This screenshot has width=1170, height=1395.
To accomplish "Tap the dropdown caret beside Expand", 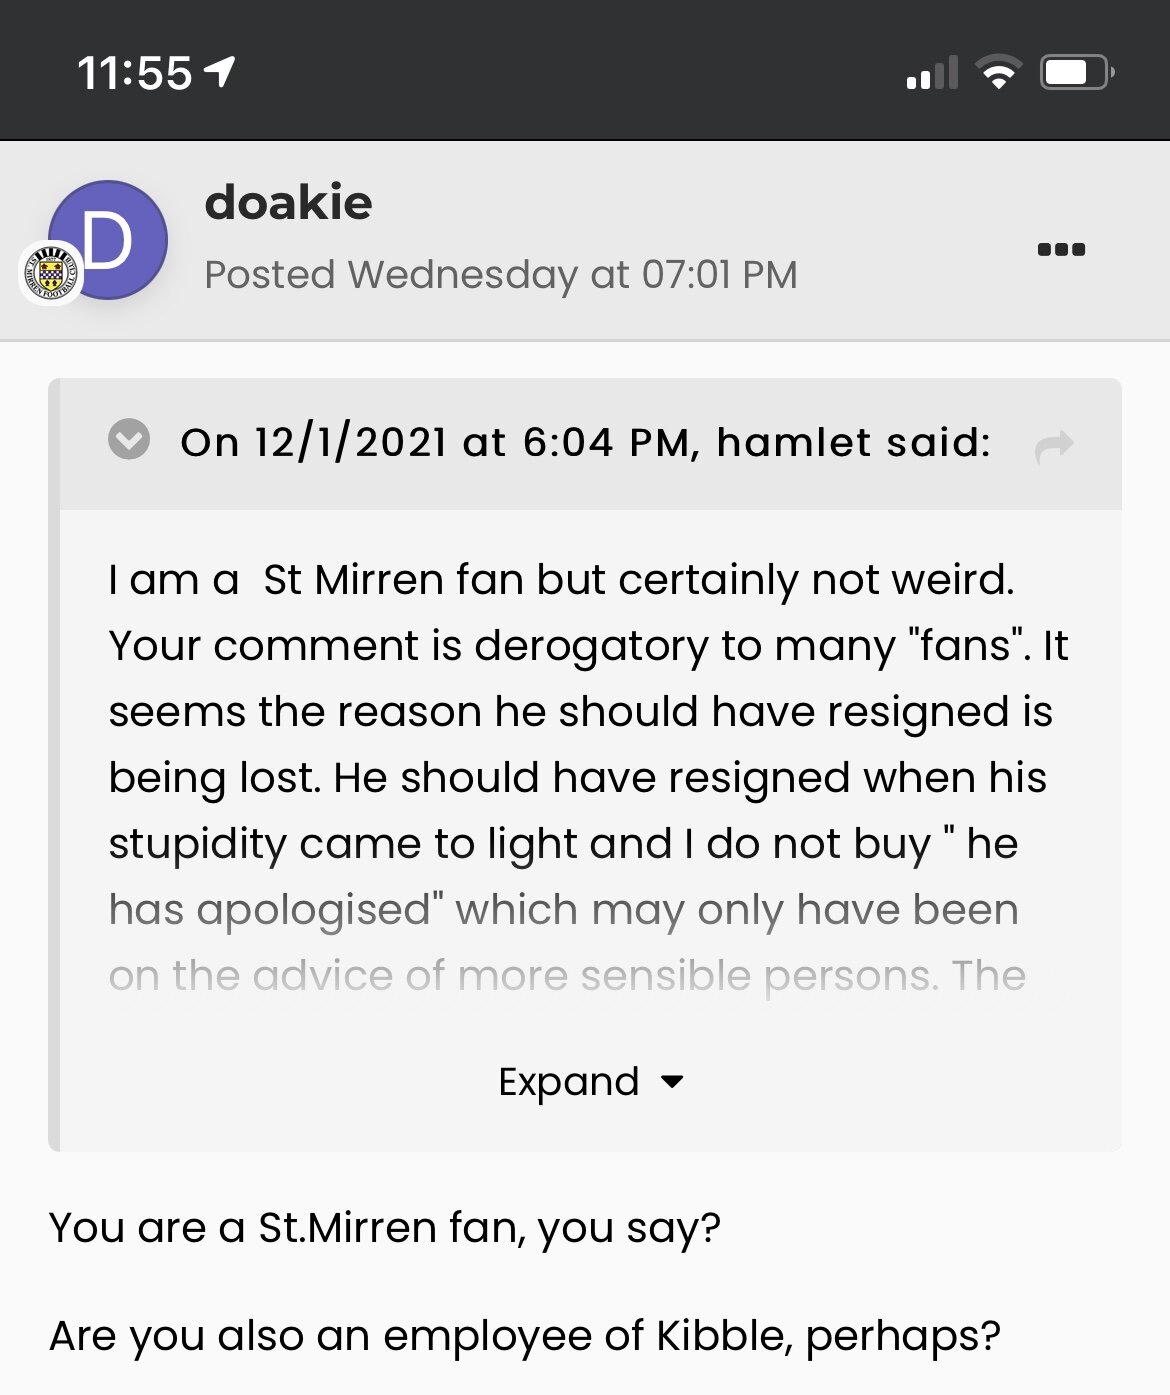I will [x=673, y=1081].
